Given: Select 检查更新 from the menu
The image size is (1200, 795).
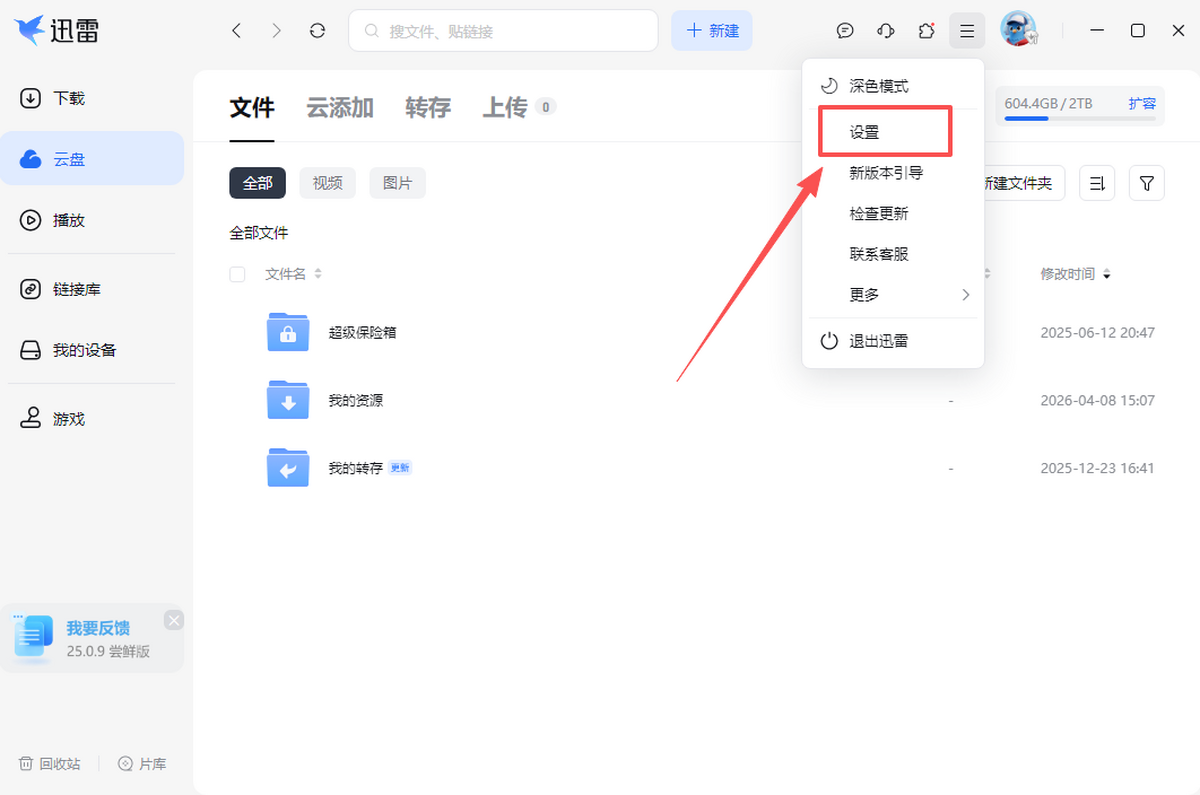Looking at the screenshot, I should (x=893, y=214).
